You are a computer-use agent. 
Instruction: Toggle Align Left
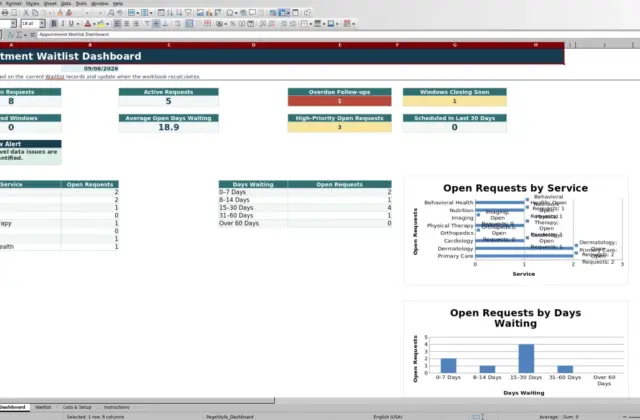point(117,24)
